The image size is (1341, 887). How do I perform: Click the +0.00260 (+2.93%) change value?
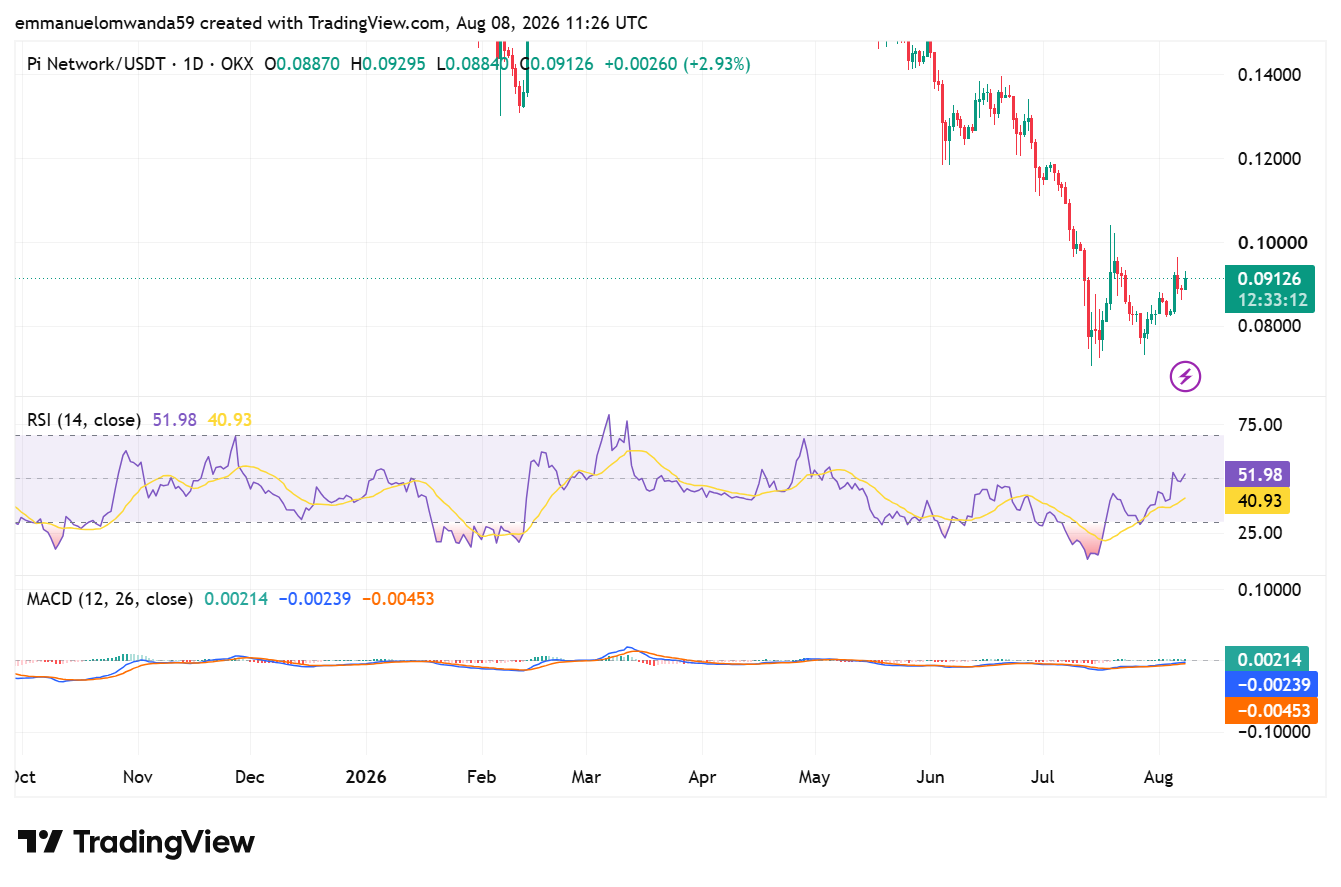[676, 64]
